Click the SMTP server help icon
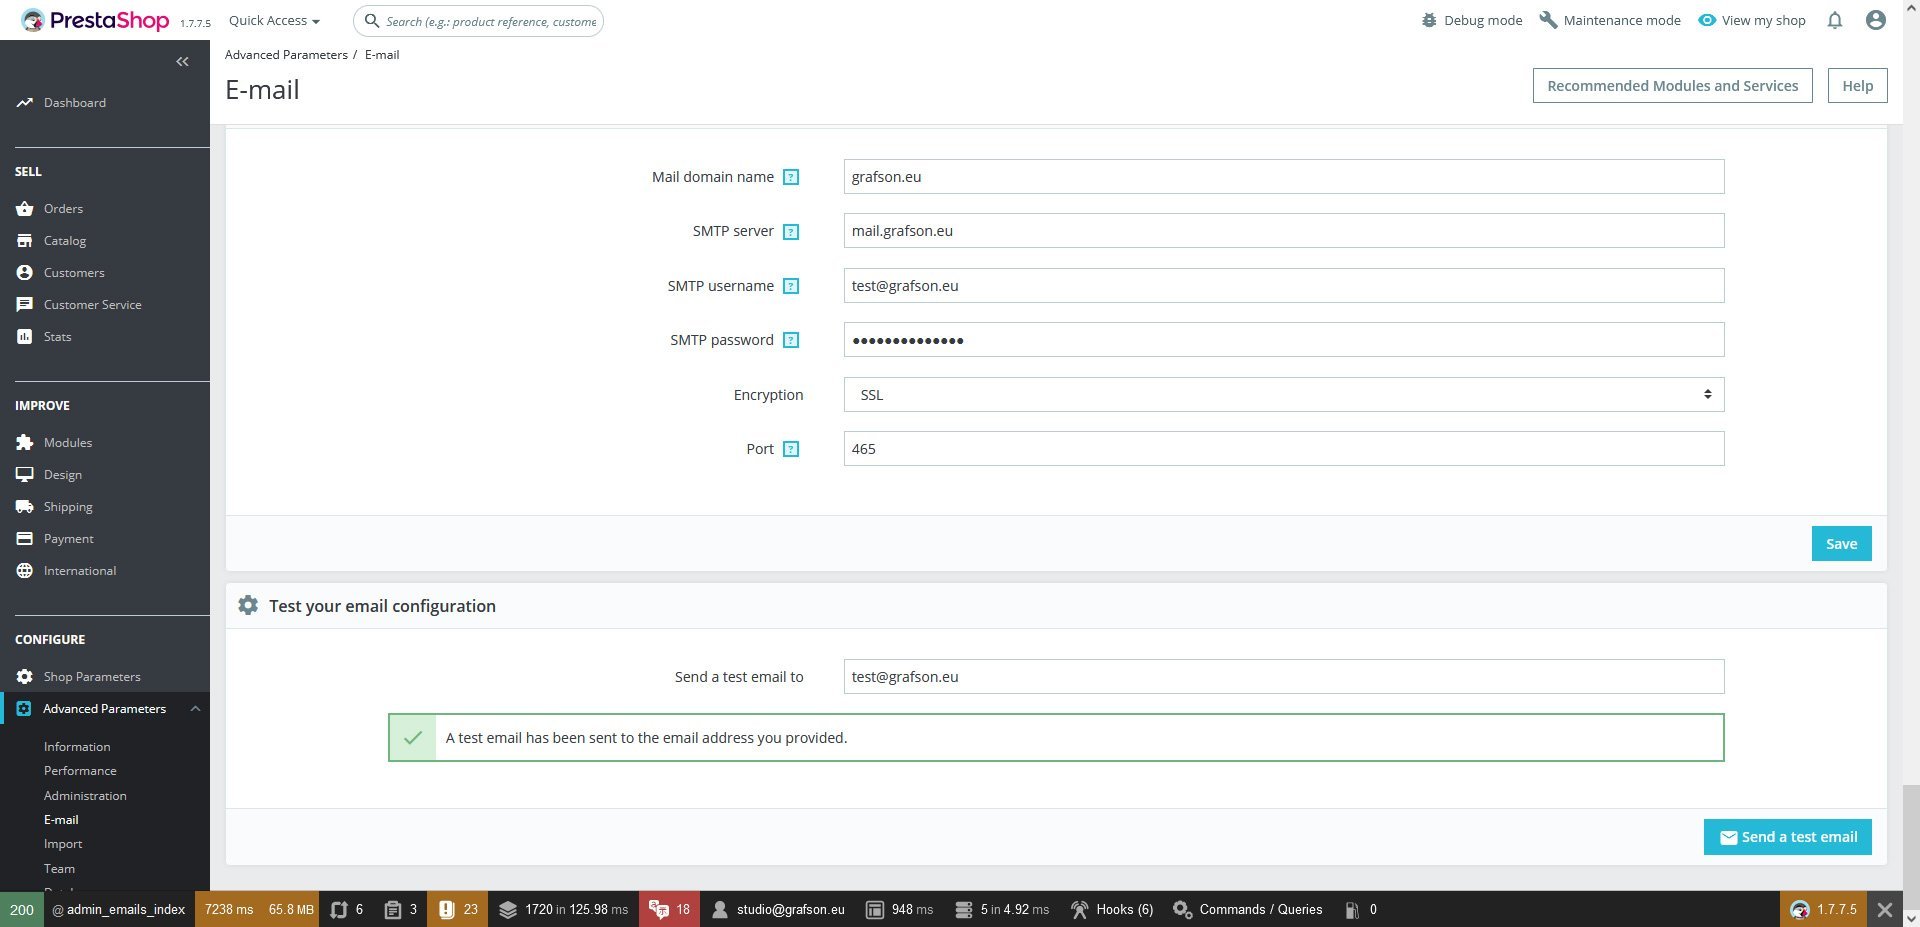Screen dimensions: 1920x927 (791, 232)
